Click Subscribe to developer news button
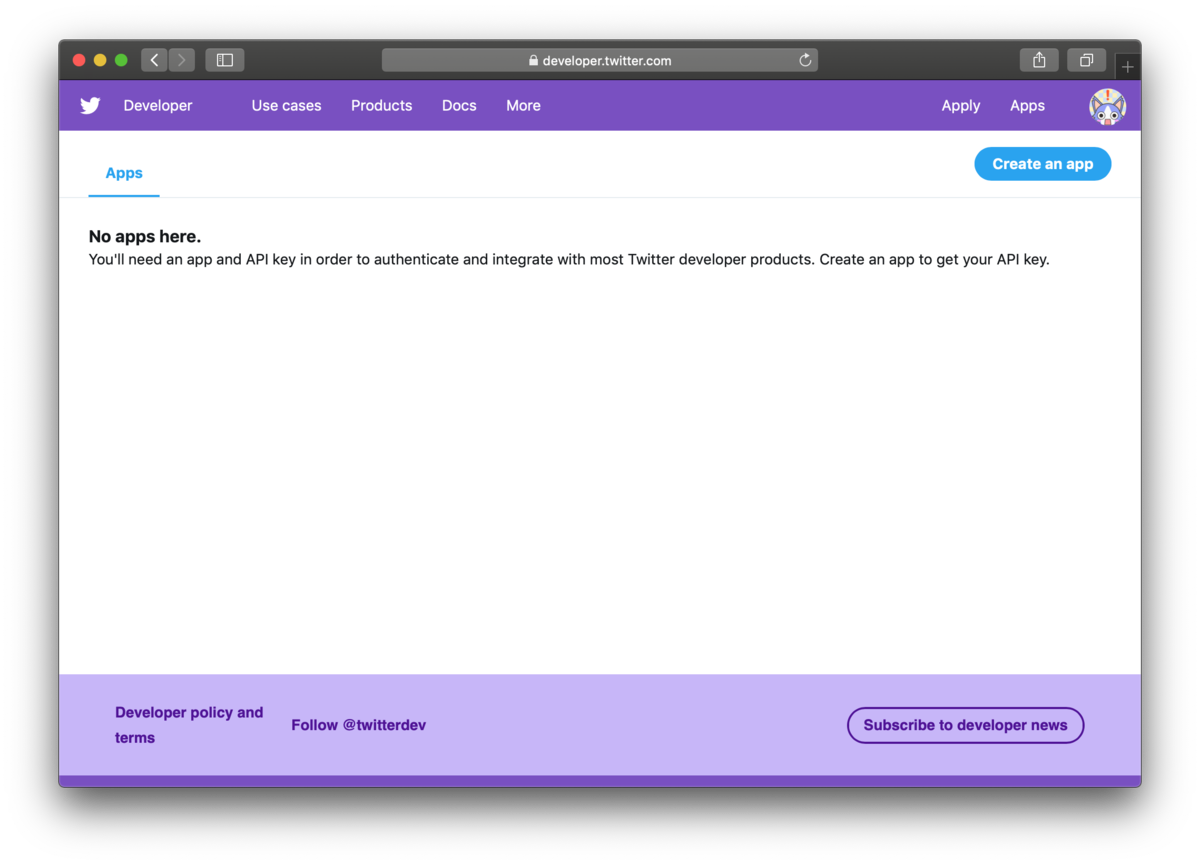 966,725
